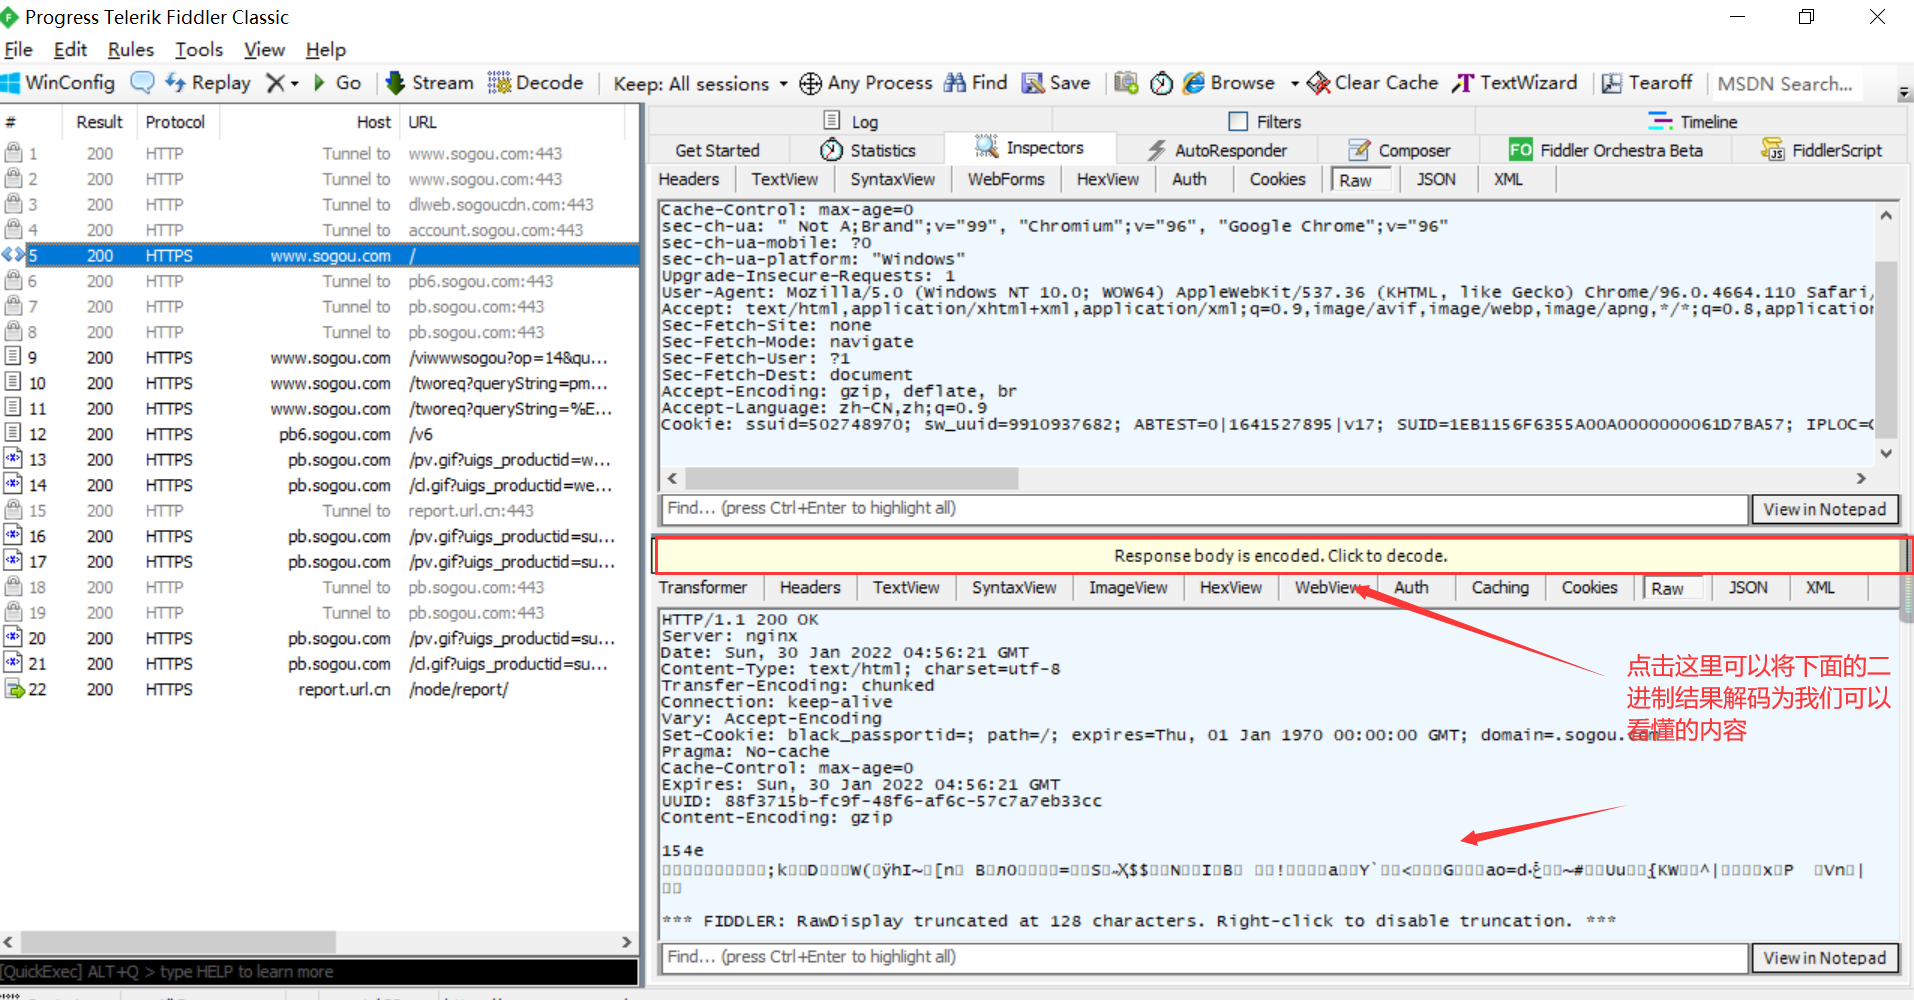Switch request inspector to WebForms tab

click(x=1006, y=179)
